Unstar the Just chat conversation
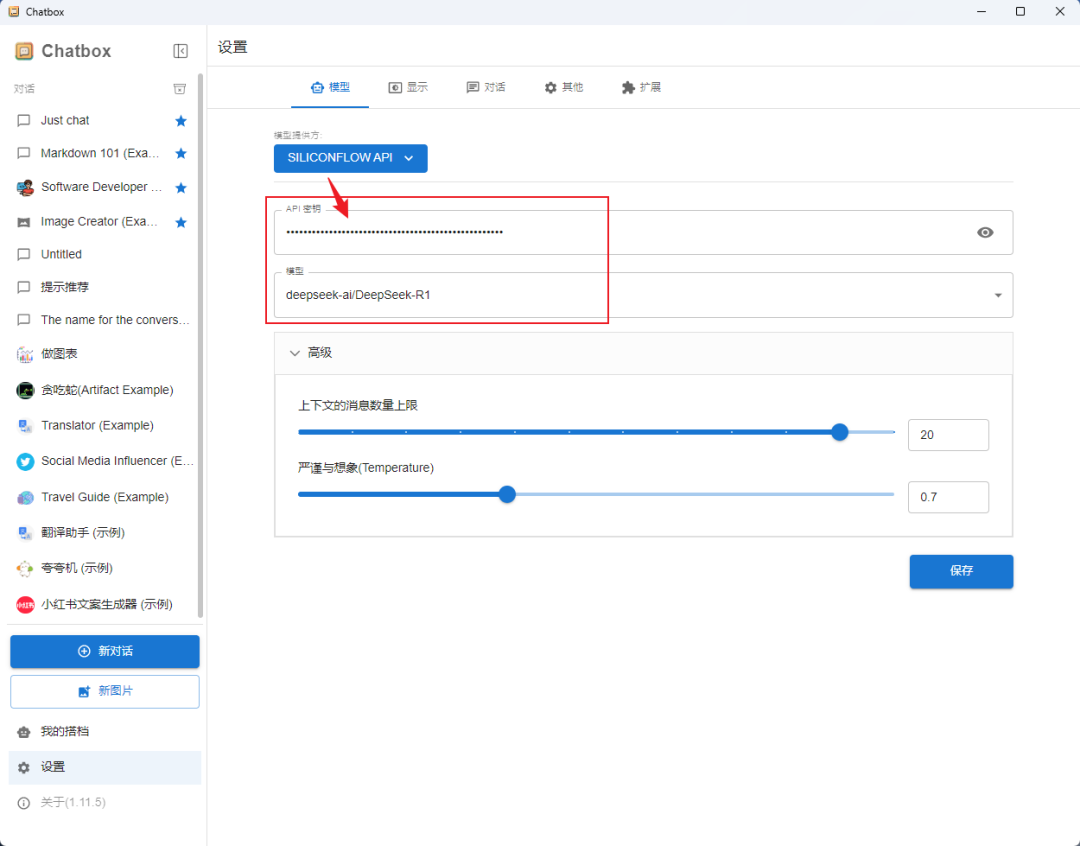Image resolution: width=1080 pixels, height=846 pixels. (x=181, y=121)
